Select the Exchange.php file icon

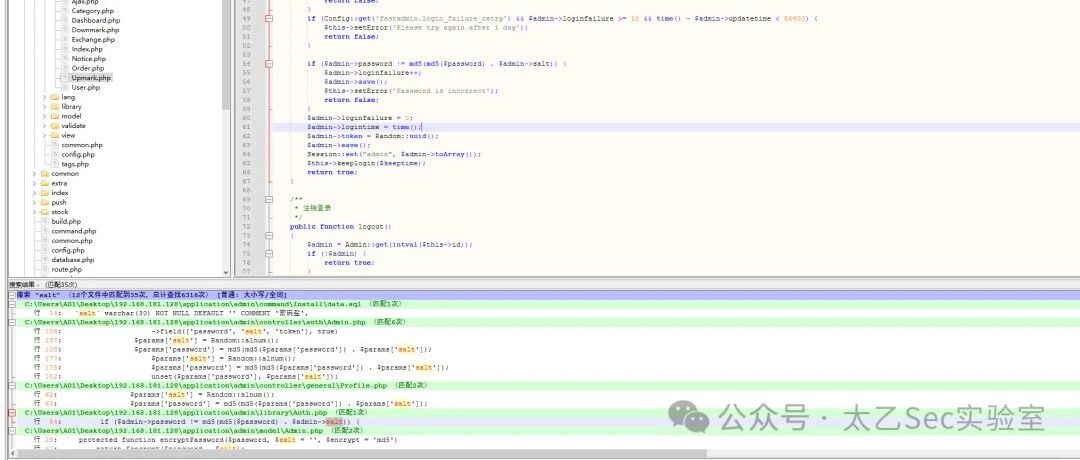pos(65,40)
